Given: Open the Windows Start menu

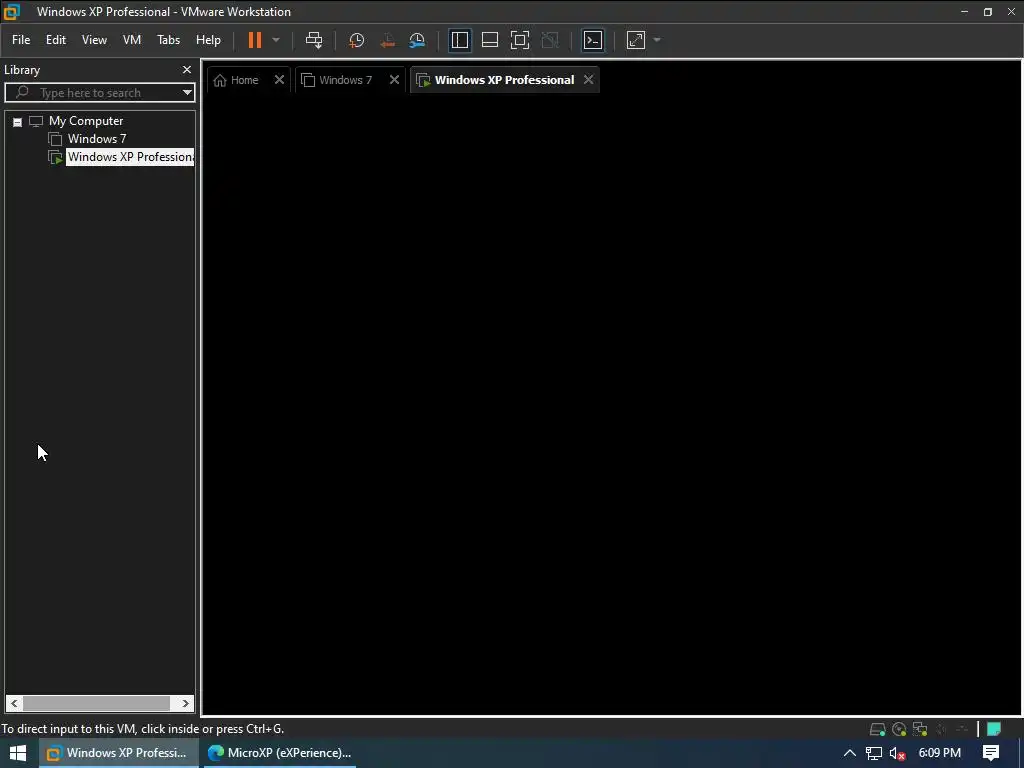Looking at the screenshot, I should tap(18, 753).
